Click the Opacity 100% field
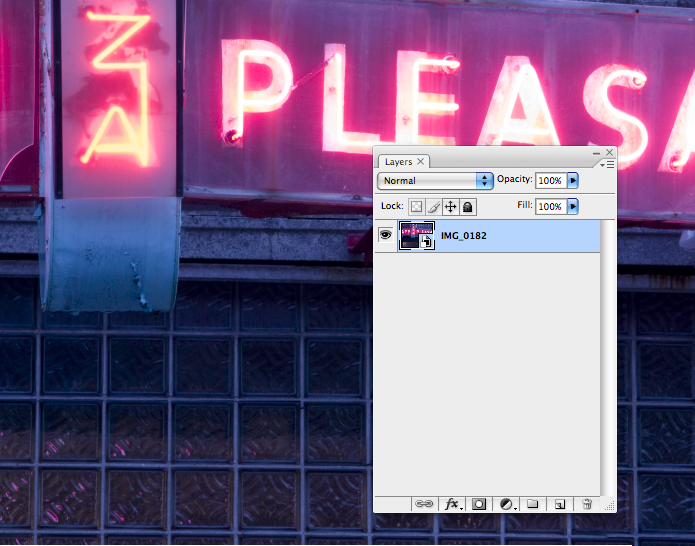 coord(551,181)
